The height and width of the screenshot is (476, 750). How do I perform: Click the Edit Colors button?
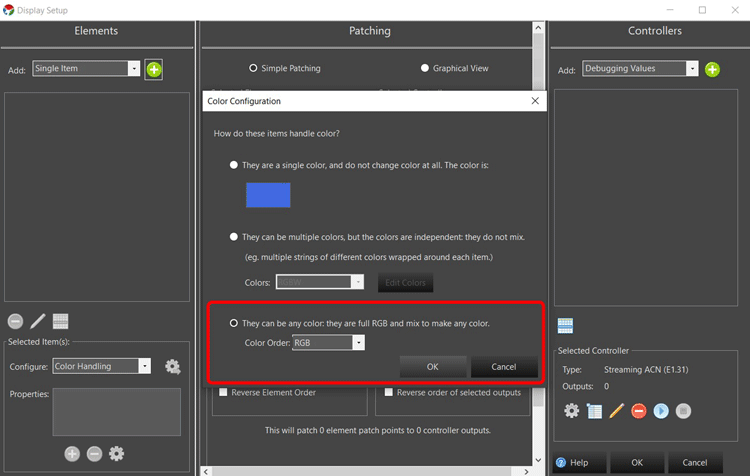[406, 283]
